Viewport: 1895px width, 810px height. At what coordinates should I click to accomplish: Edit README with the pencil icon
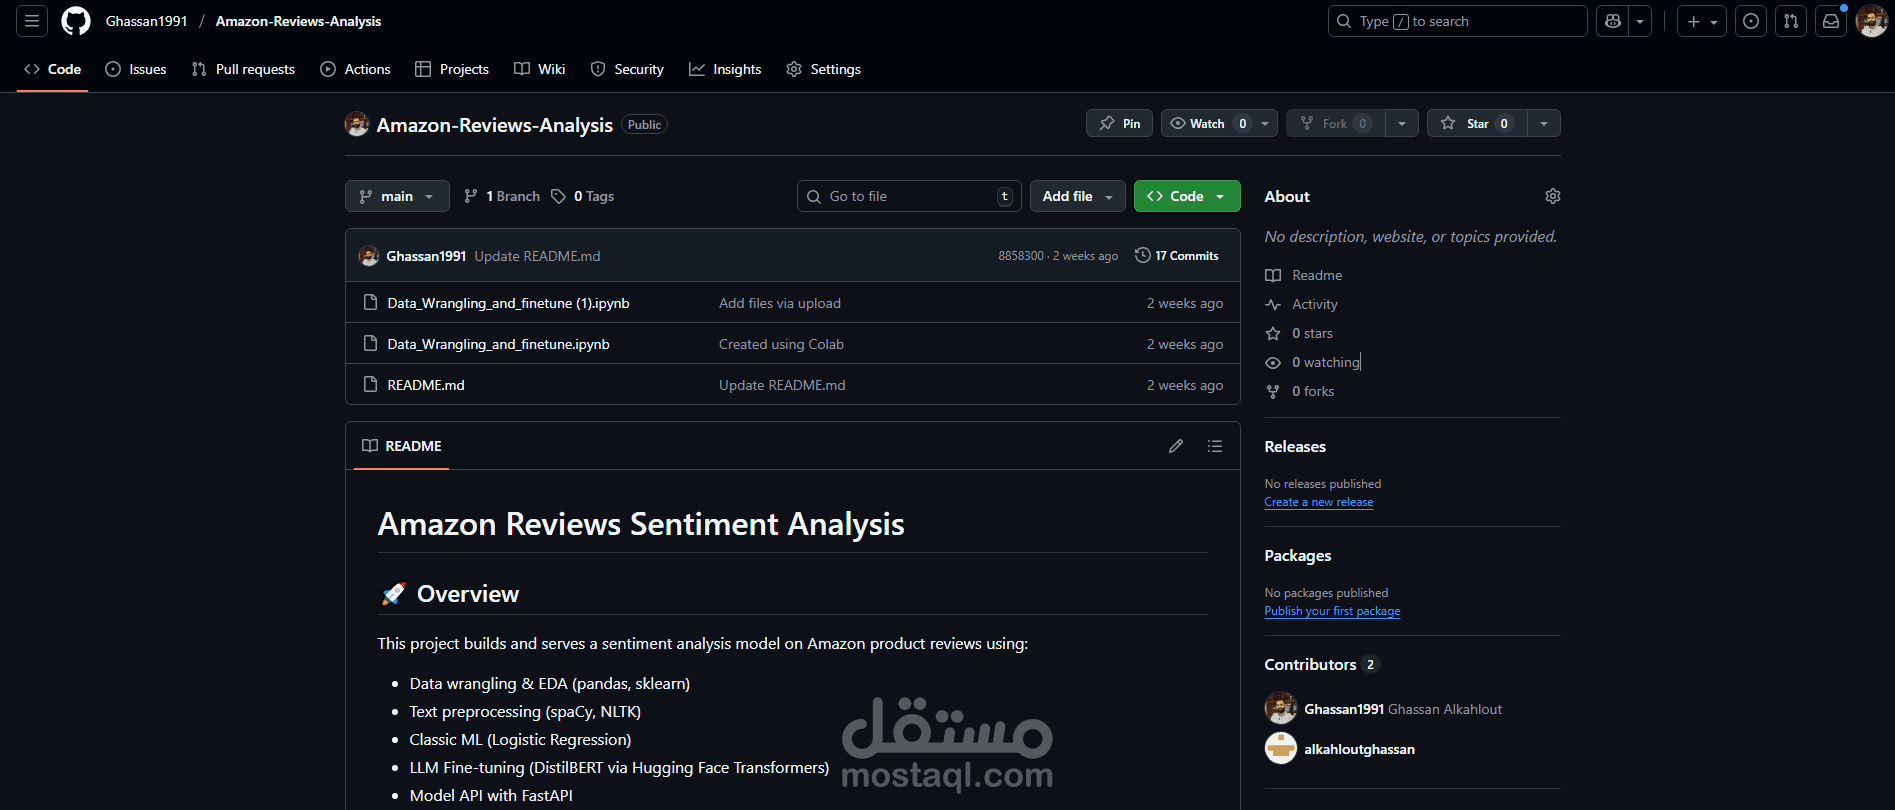tap(1176, 446)
